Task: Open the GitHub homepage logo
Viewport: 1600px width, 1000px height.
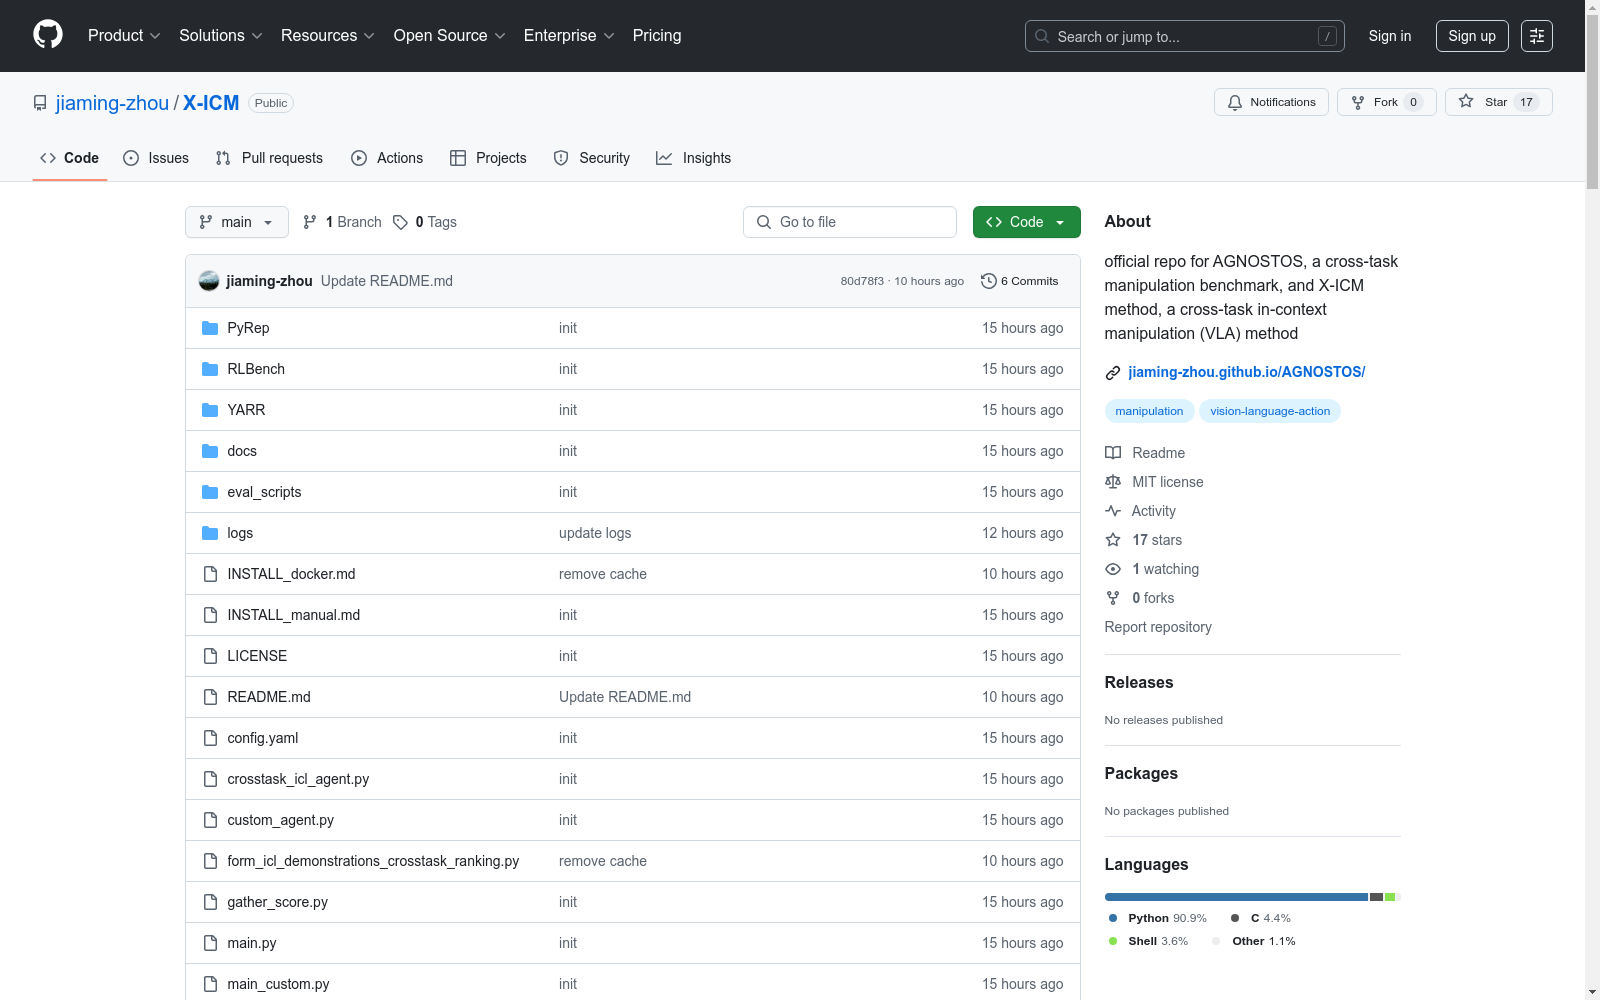Action: (48, 35)
